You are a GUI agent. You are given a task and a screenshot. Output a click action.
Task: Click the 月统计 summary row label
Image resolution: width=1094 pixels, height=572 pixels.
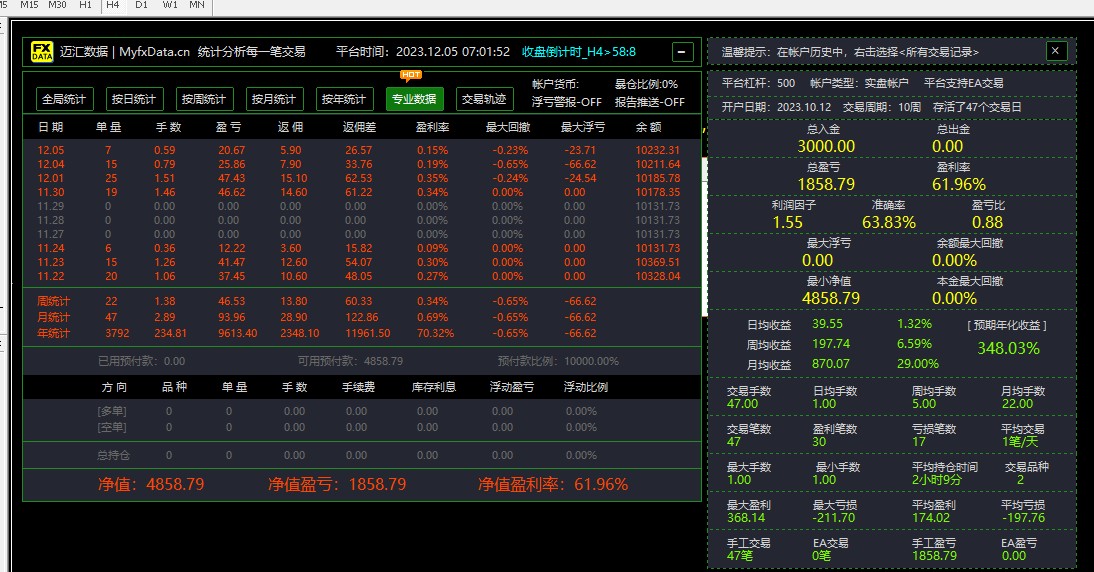point(54,317)
